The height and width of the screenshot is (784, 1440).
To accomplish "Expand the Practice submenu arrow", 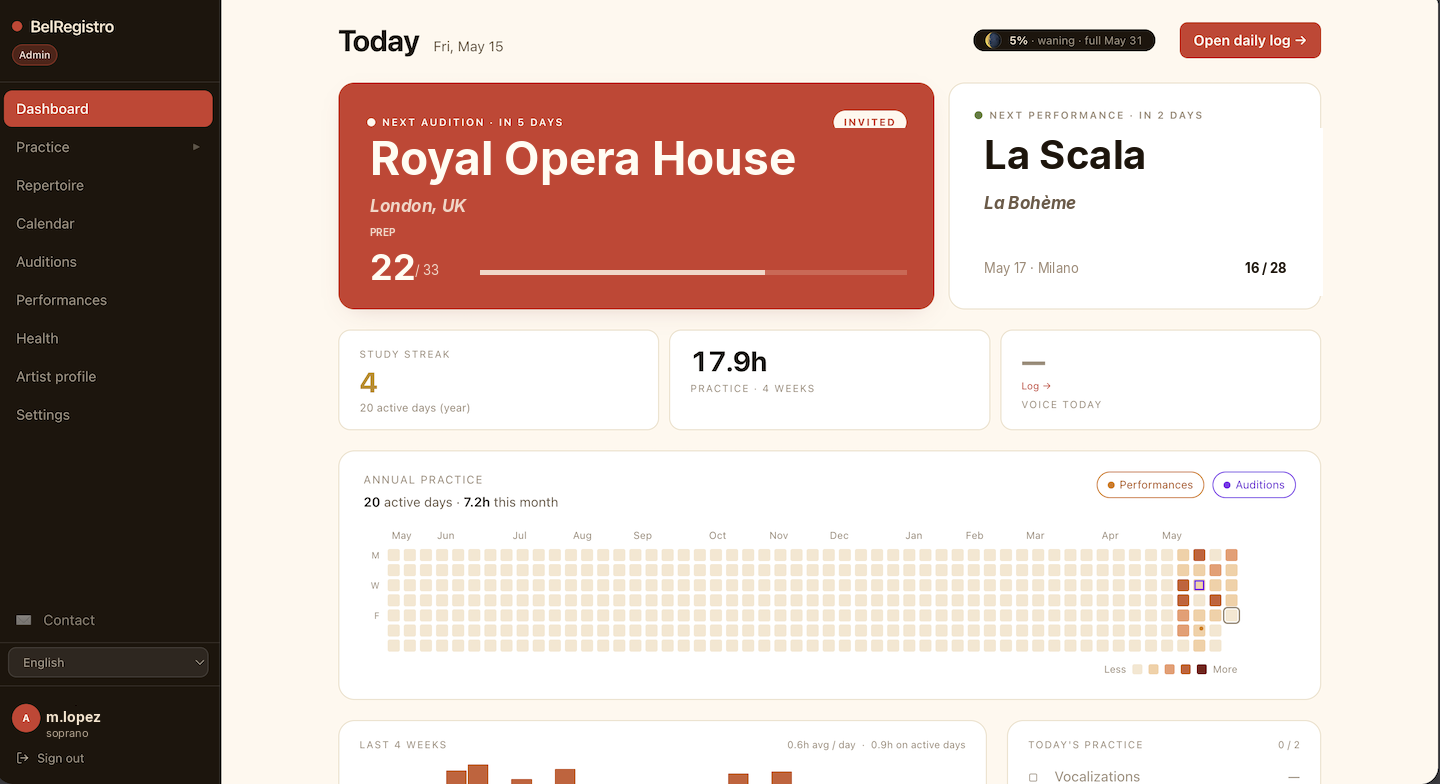I will [196, 147].
